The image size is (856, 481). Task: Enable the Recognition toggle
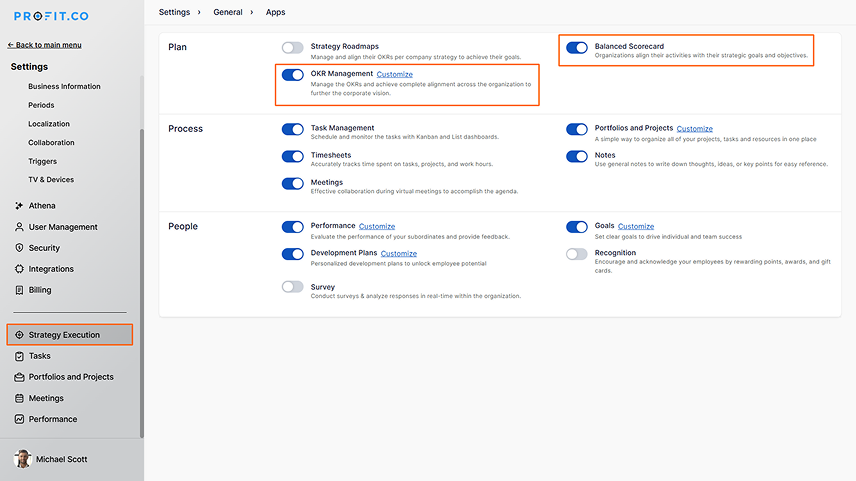pyautogui.click(x=576, y=254)
